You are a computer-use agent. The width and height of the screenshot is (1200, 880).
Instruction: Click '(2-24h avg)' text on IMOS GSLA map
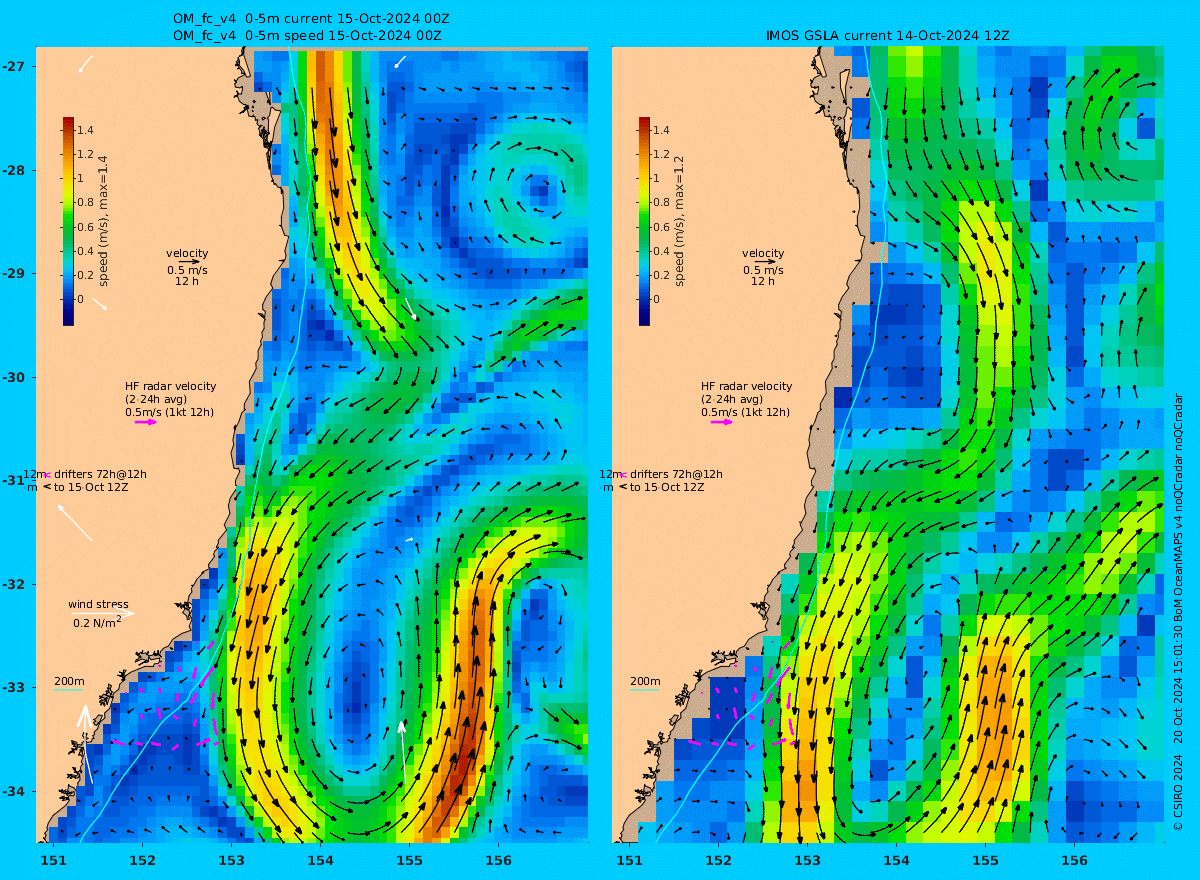(731, 399)
